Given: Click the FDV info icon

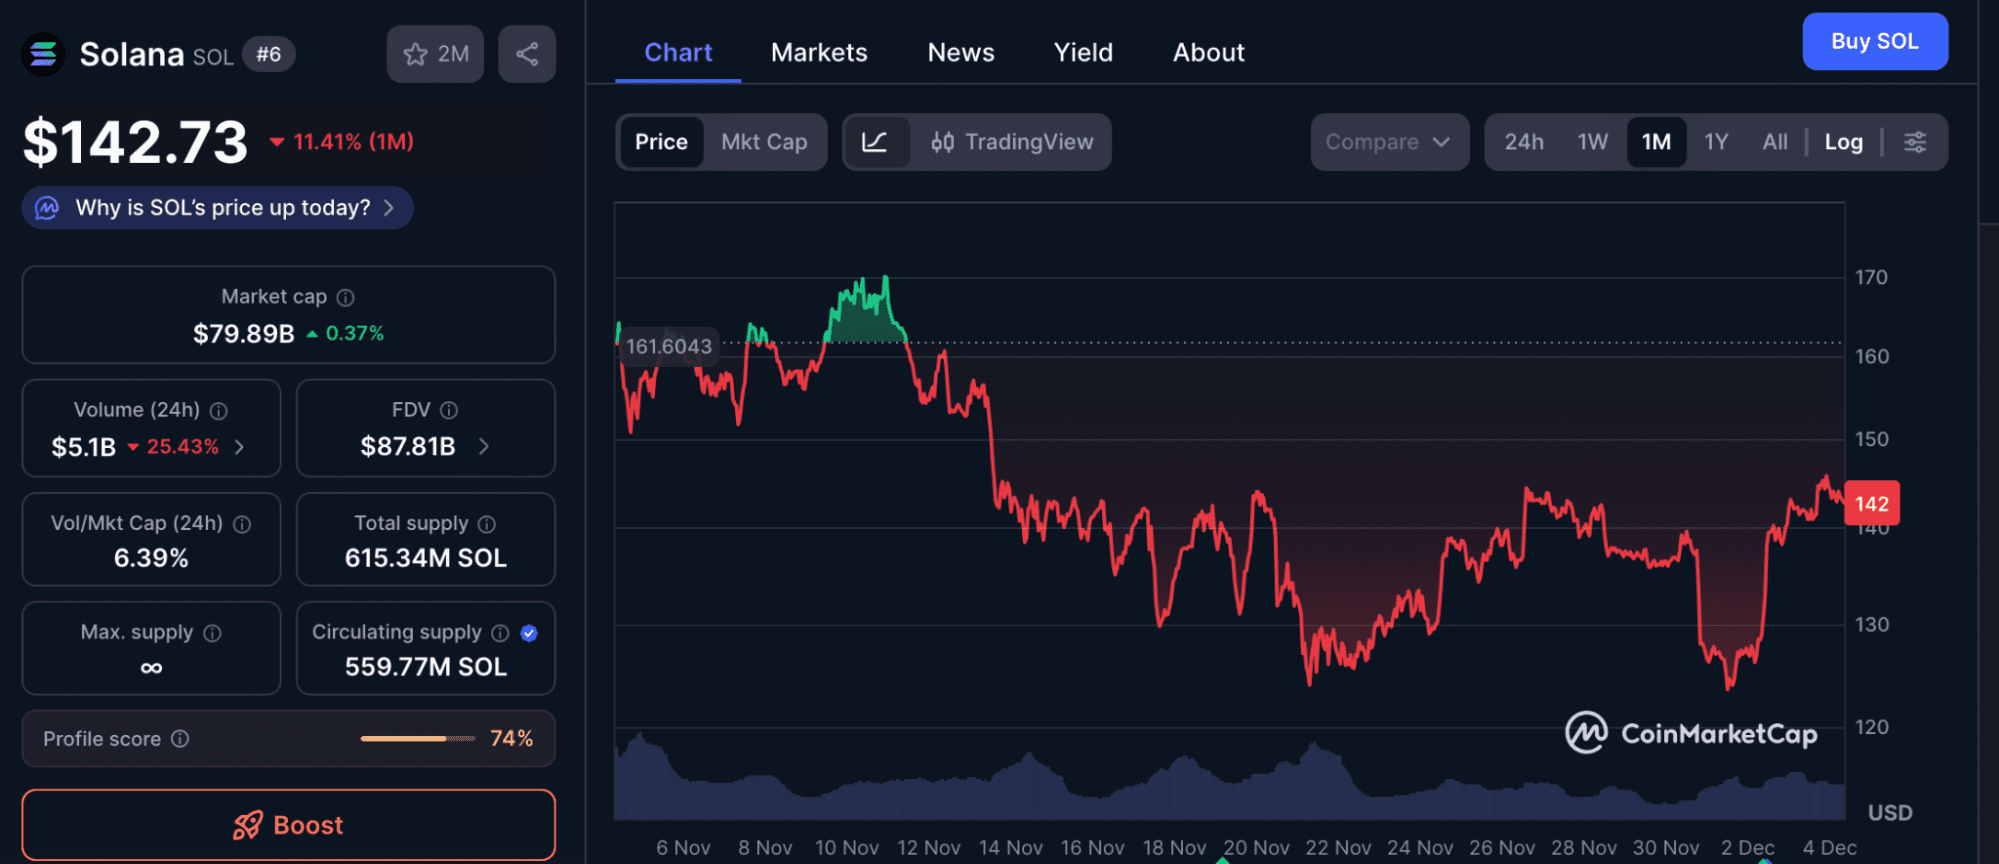Looking at the screenshot, I should click(x=449, y=410).
